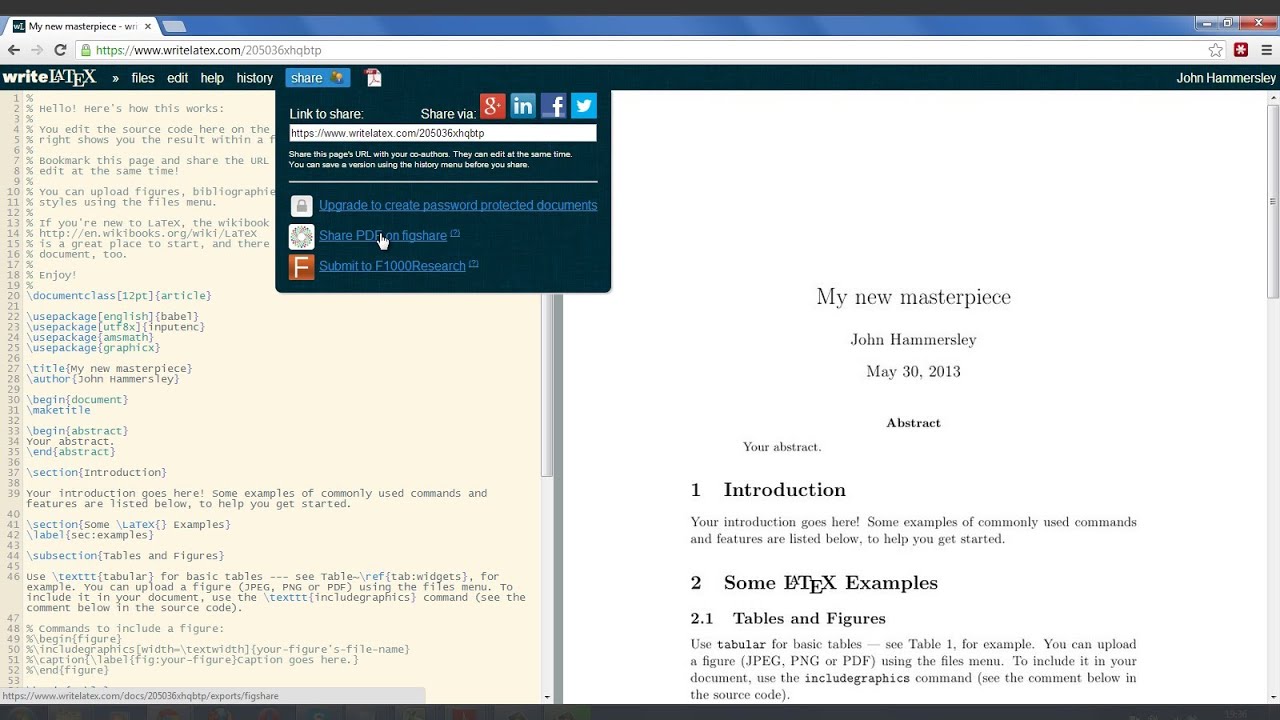Viewport: 1280px width, 720px height.
Task: Follow the Submit to F1000Research link
Action: [392, 266]
